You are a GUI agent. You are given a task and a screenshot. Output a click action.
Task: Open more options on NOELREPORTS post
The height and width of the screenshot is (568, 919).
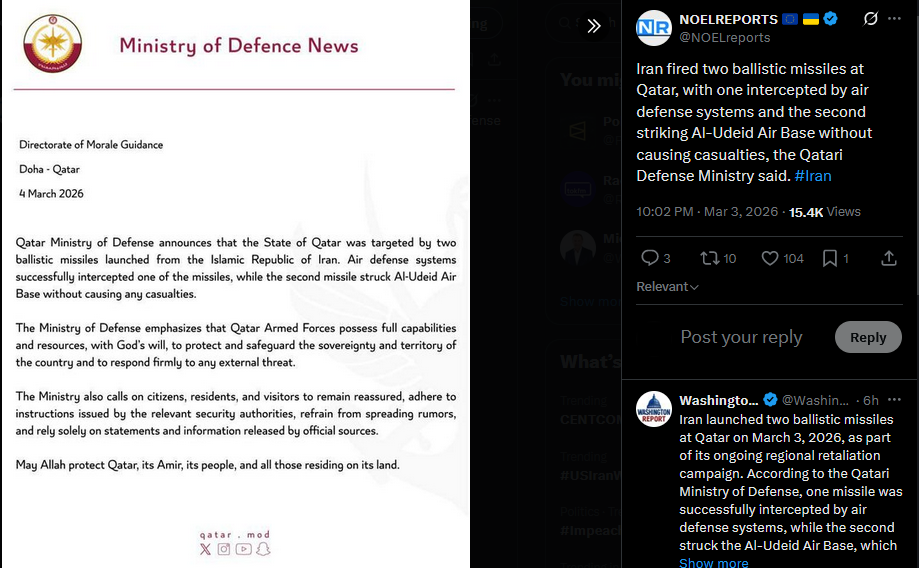[x=894, y=19]
